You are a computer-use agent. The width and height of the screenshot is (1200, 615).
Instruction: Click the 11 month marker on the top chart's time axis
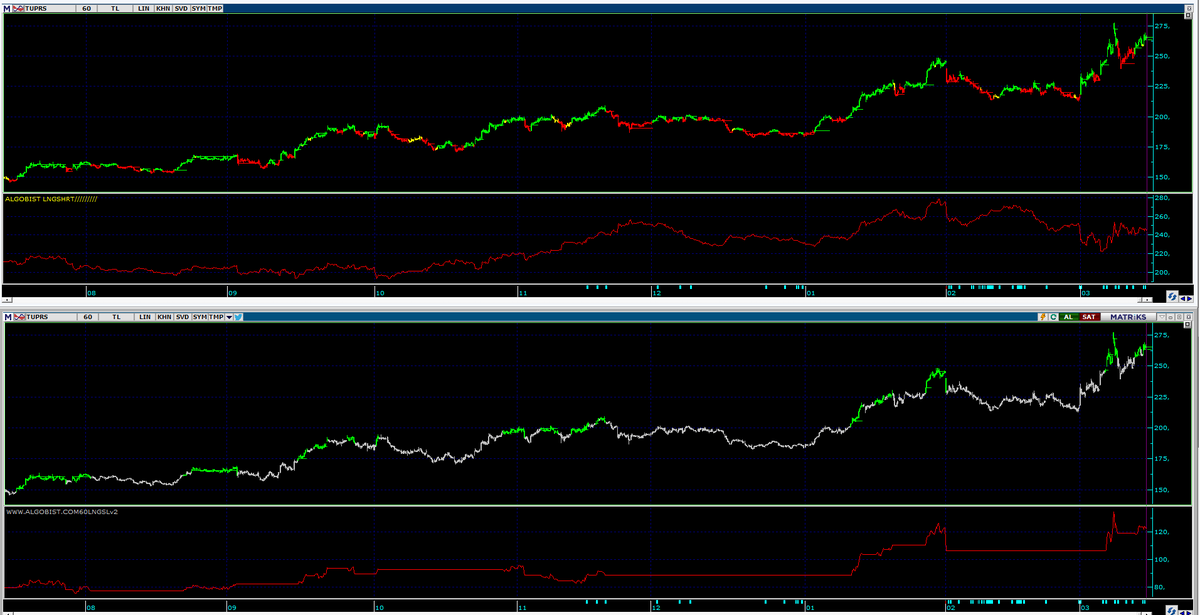522,293
